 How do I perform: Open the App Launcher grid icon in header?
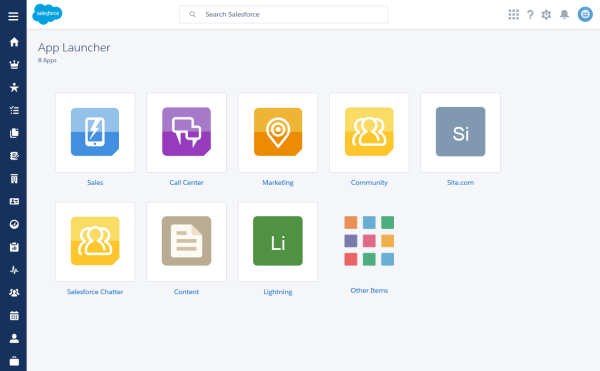(514, 15)
